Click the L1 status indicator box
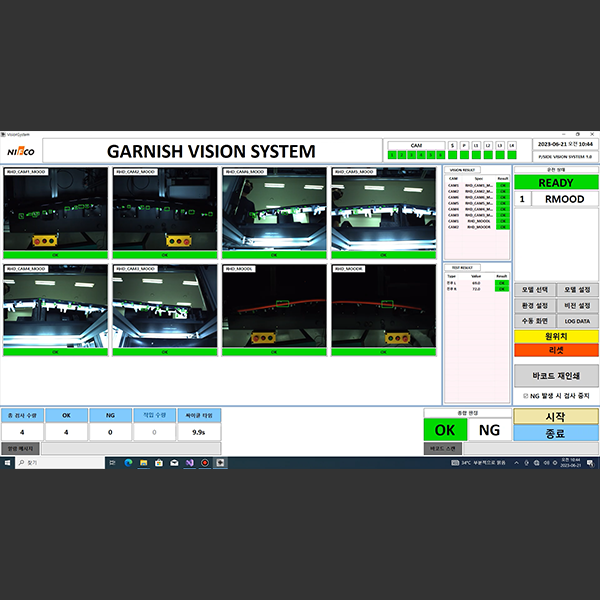 [x=476, y=146]
